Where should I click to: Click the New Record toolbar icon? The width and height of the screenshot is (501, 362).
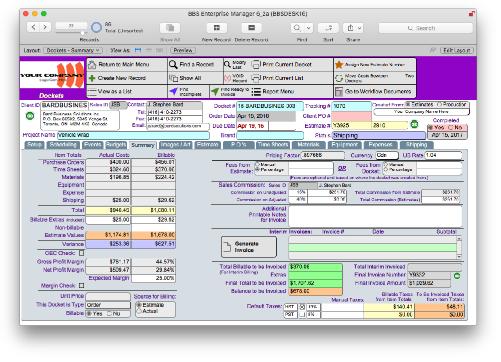pos(217,28)
